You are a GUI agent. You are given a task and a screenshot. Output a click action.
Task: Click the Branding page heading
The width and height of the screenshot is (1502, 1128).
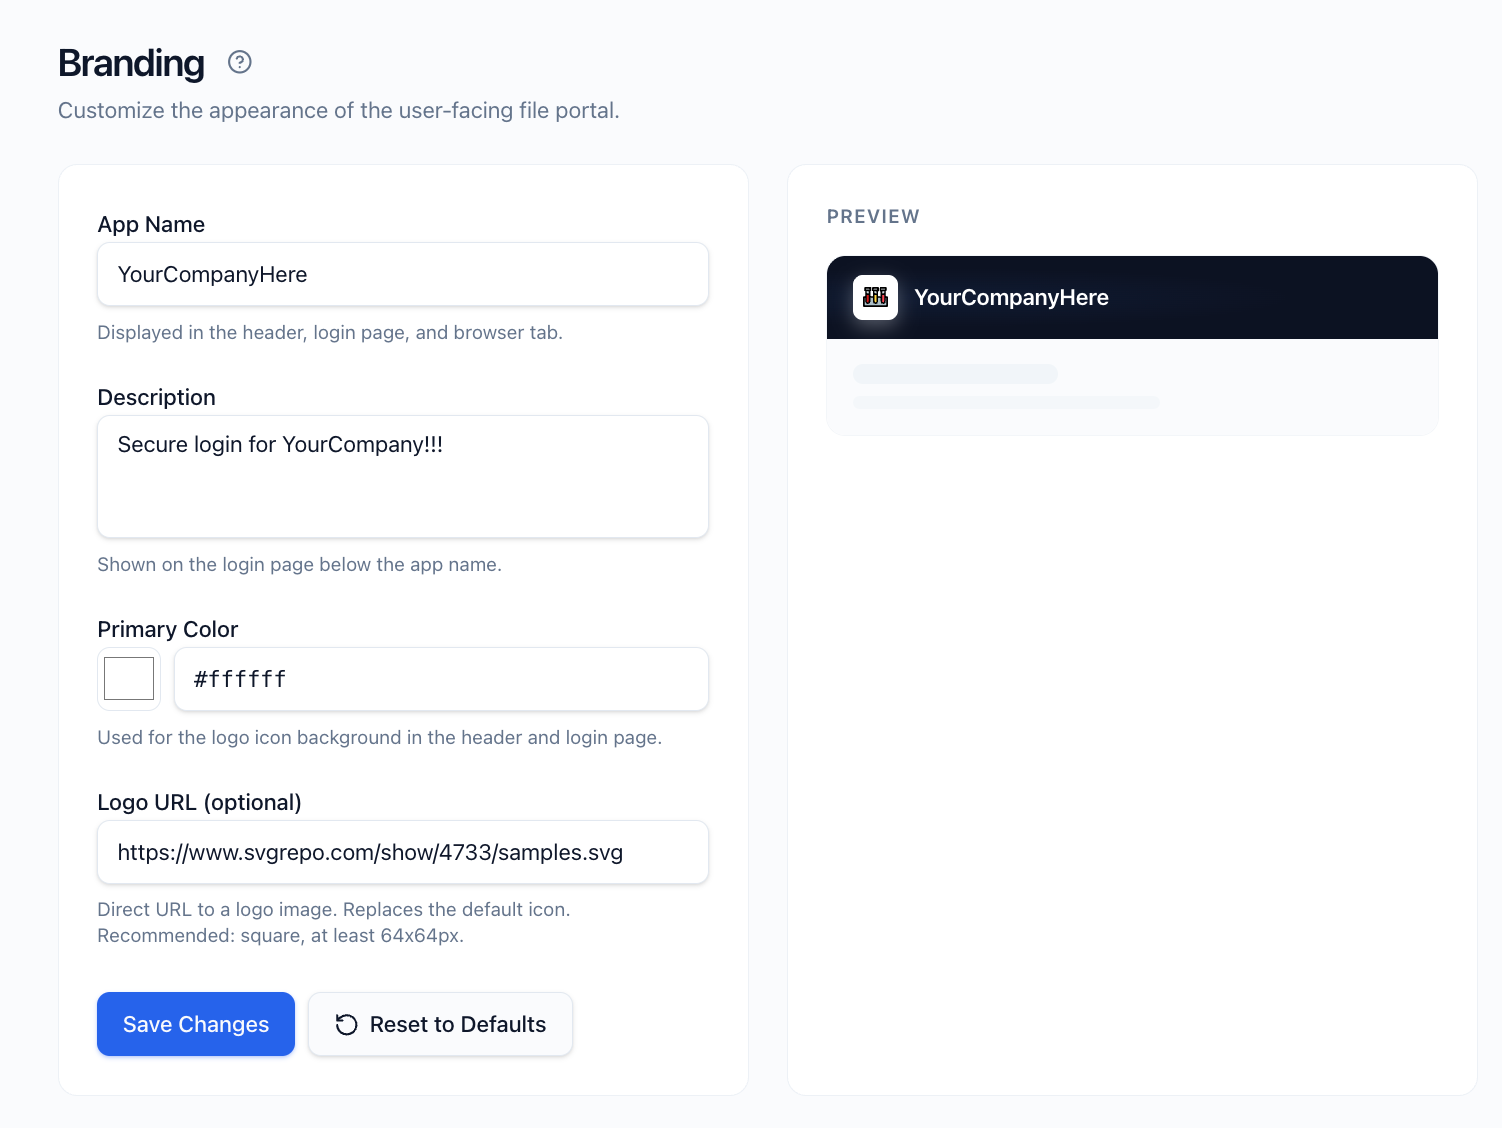(131, 62)
